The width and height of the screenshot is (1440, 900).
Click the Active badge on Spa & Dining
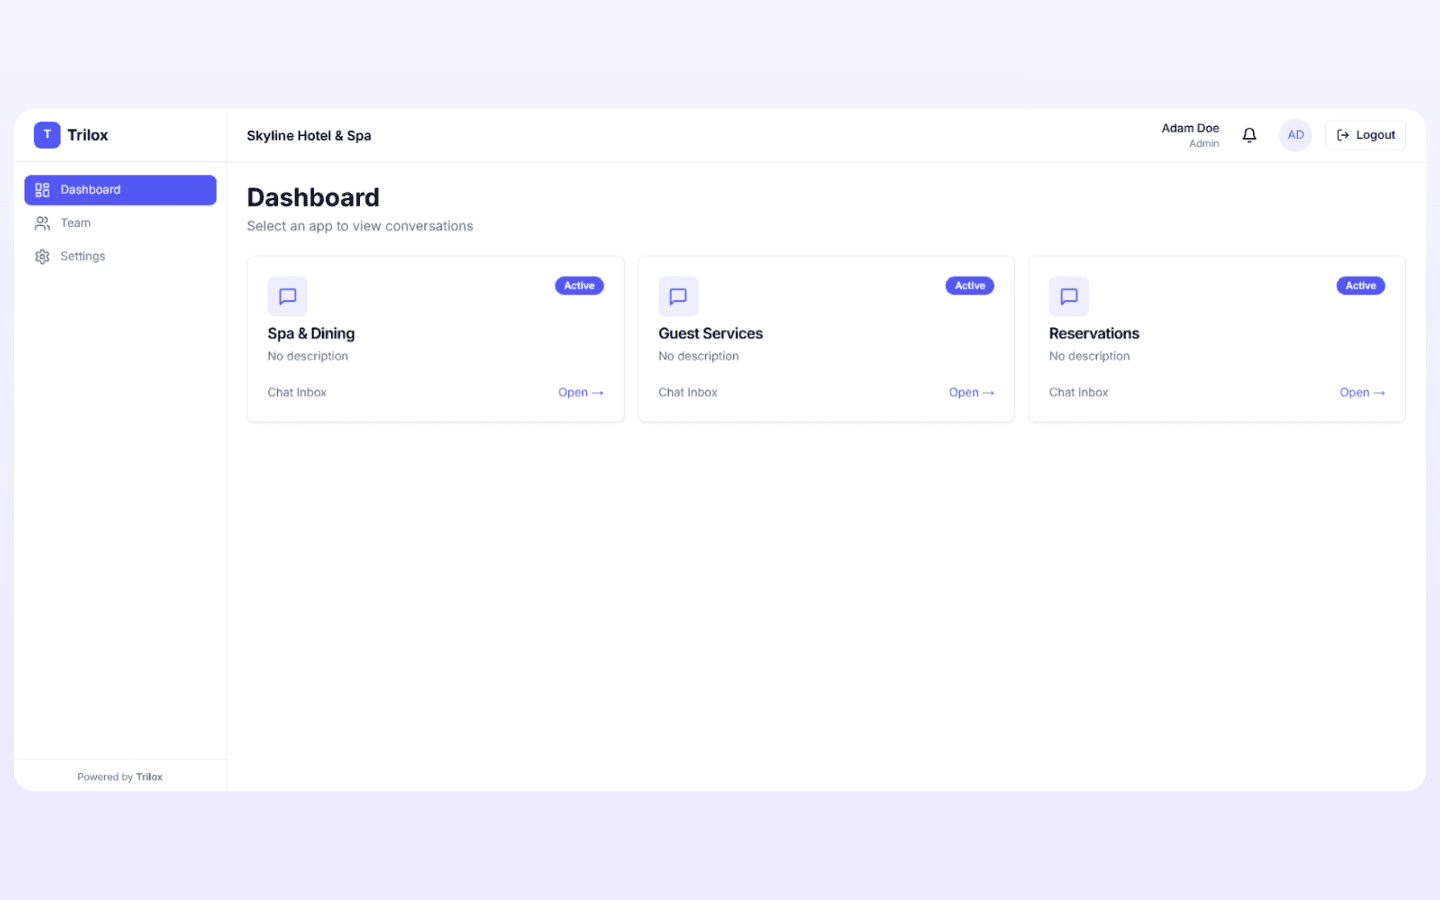pos(579,285)
